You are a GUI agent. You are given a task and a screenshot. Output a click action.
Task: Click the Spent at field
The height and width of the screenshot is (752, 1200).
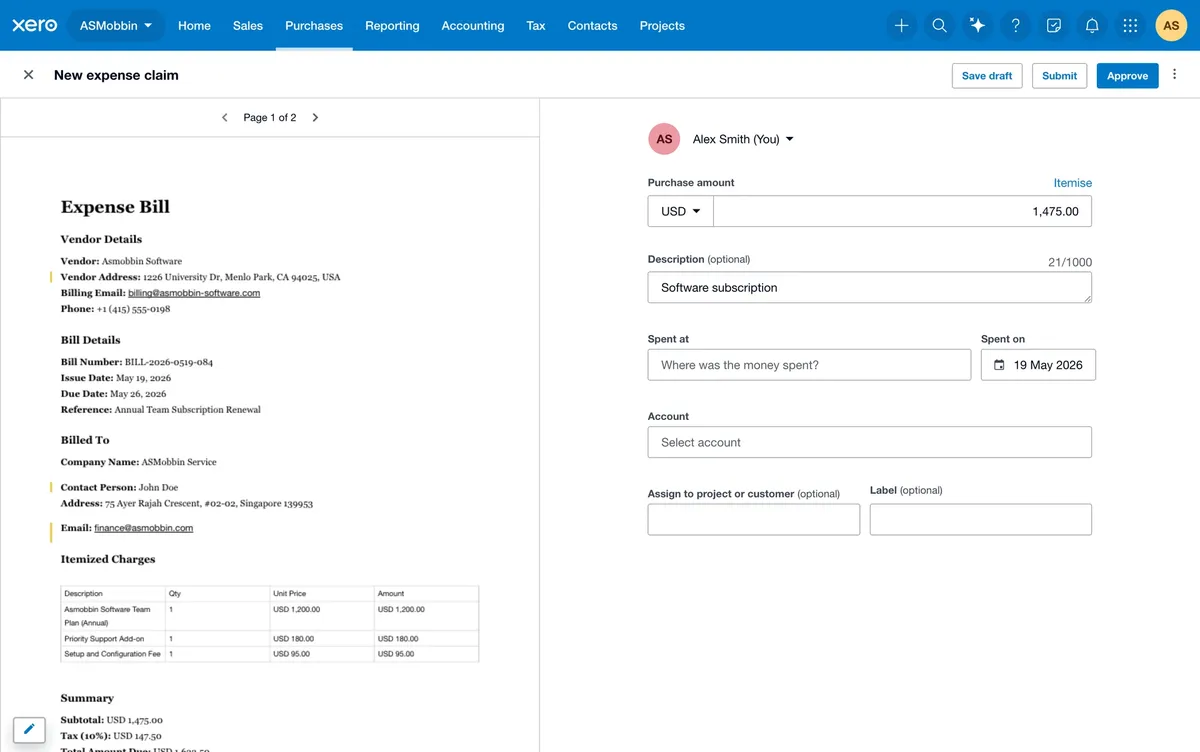point(809,365)
